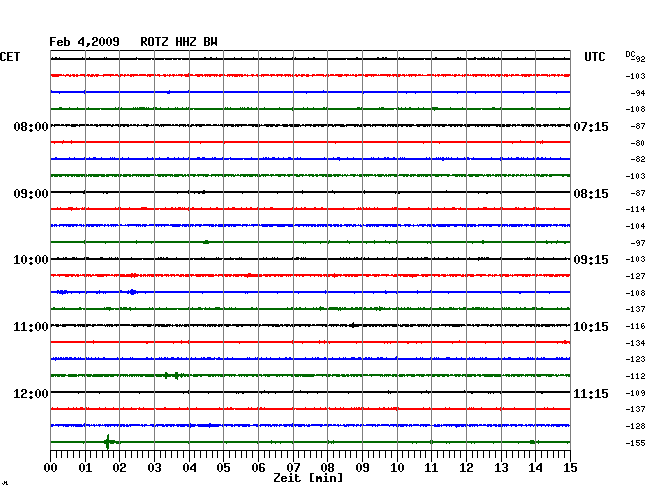Click the DC value -114
This screenshot has height=494, width=650.
click(x=635, y=209)
